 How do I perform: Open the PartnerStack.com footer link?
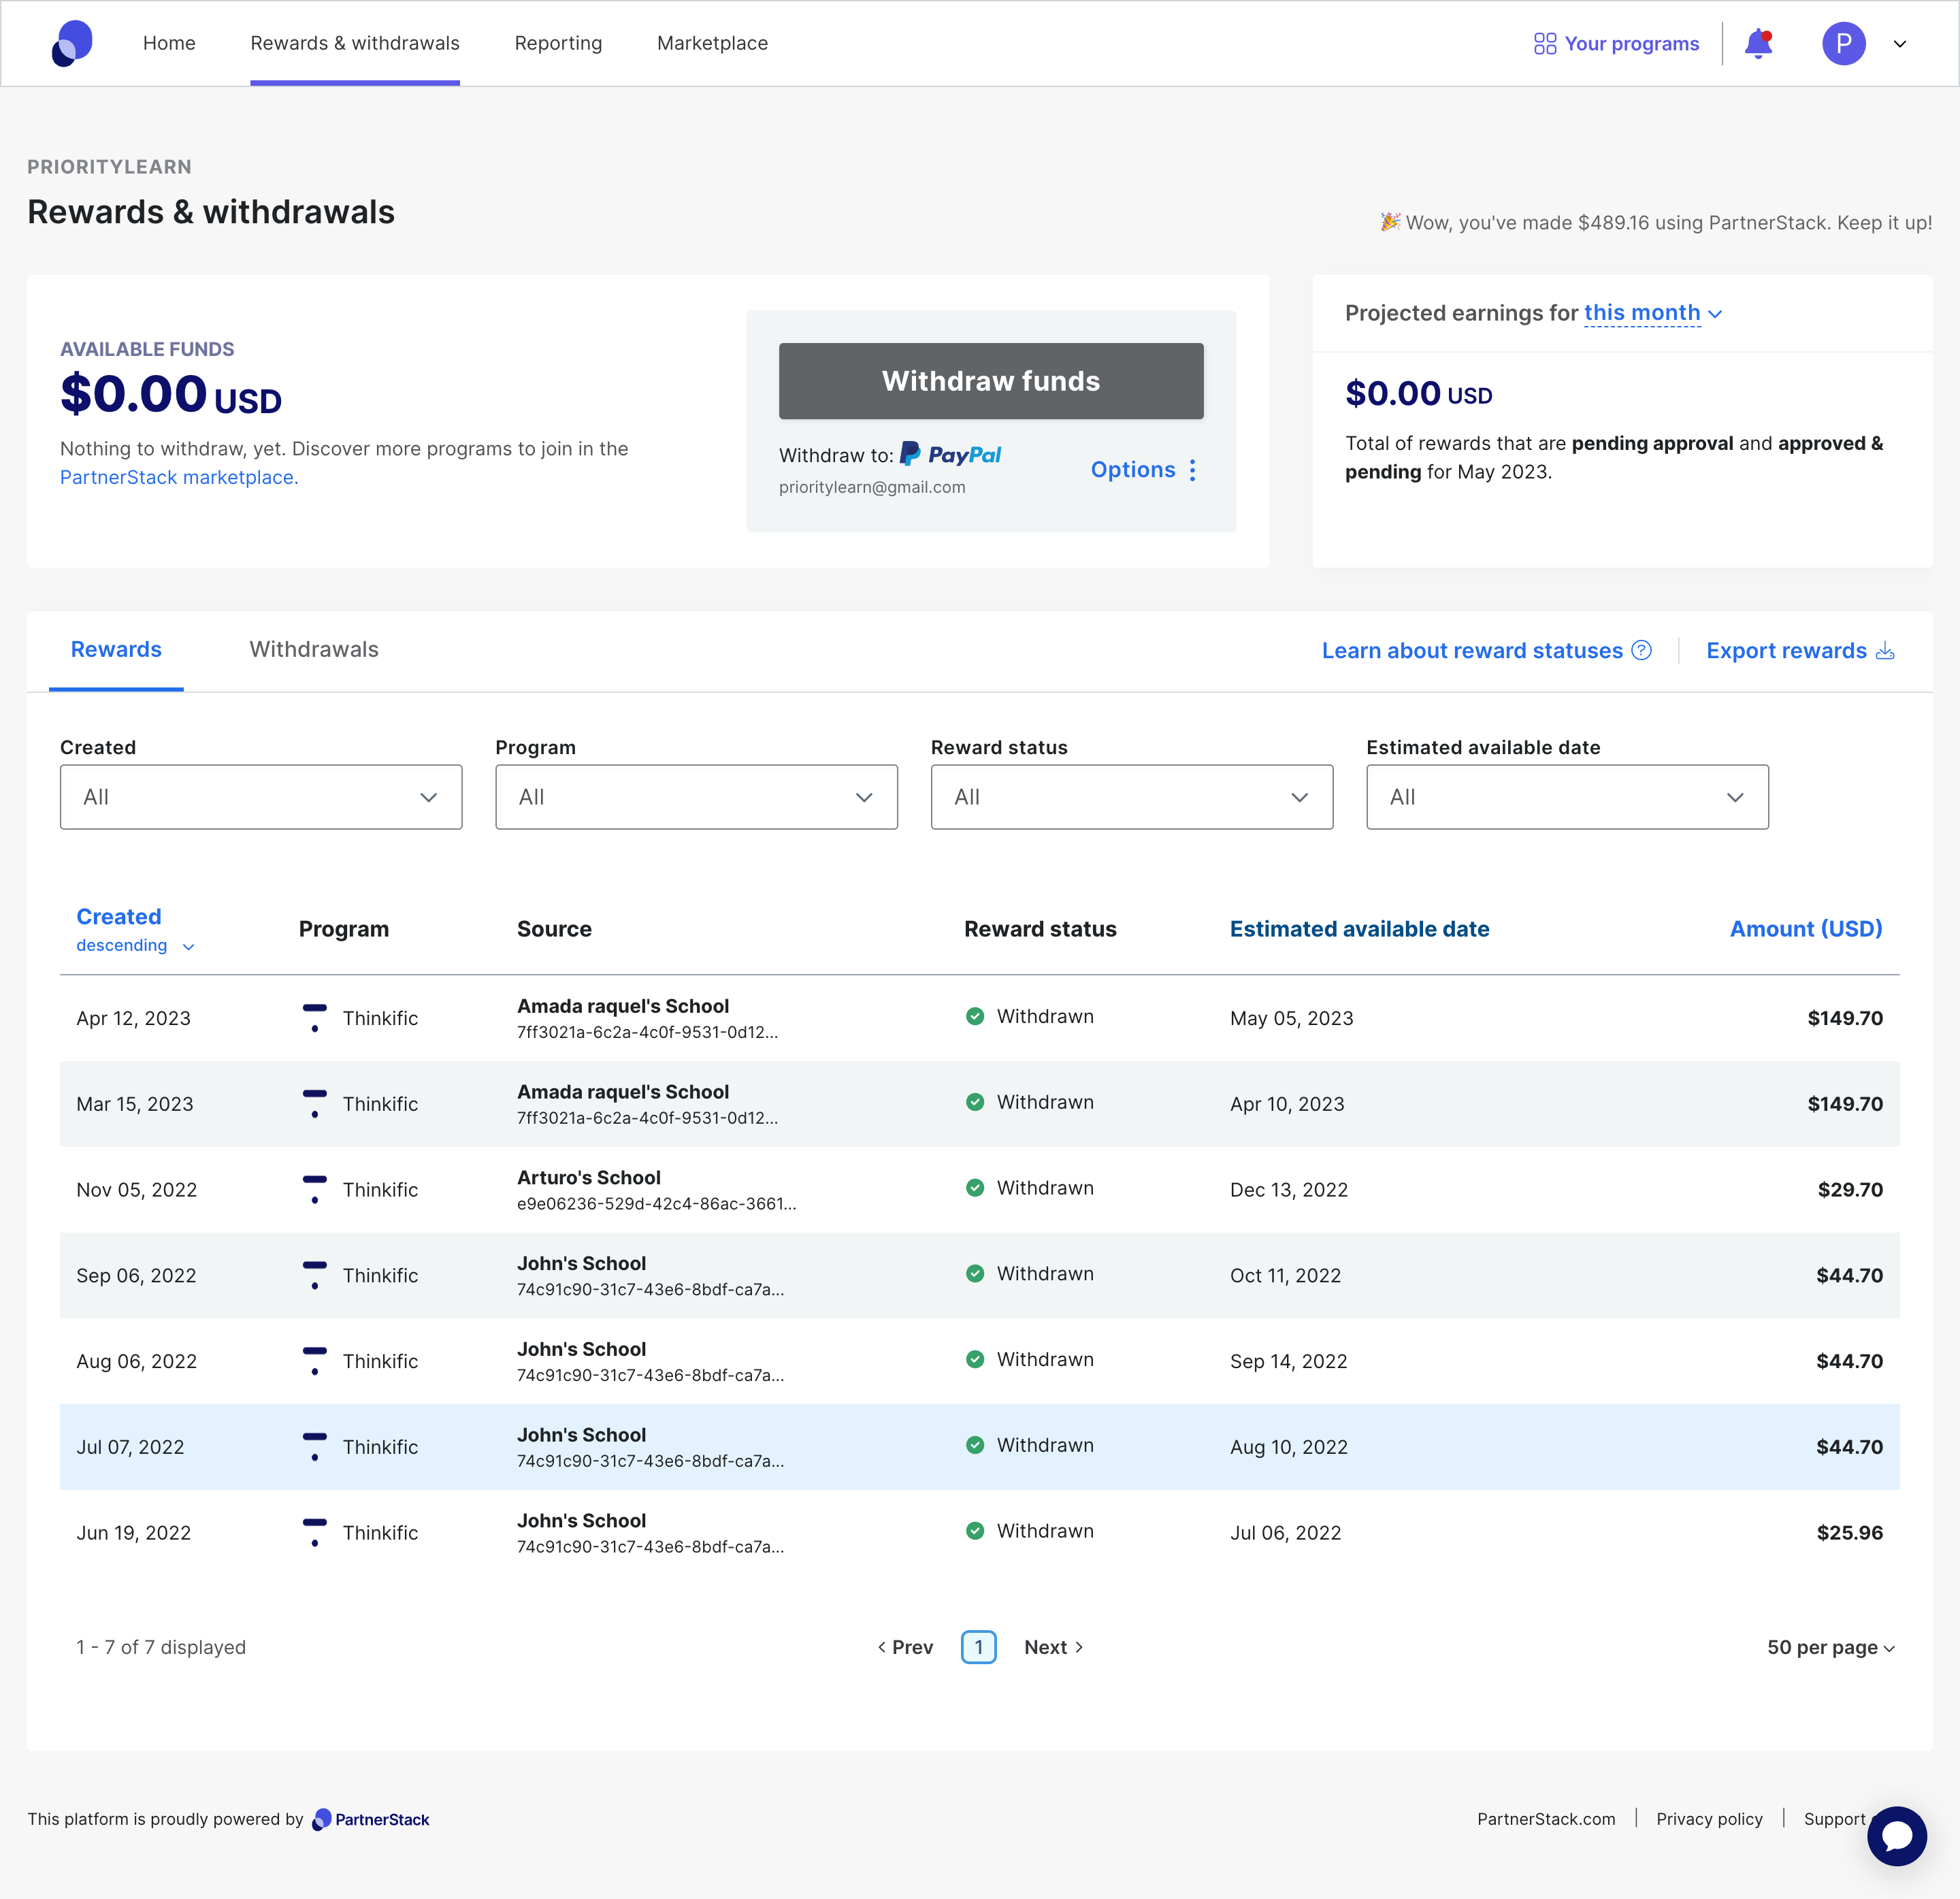point(1546,1819)
